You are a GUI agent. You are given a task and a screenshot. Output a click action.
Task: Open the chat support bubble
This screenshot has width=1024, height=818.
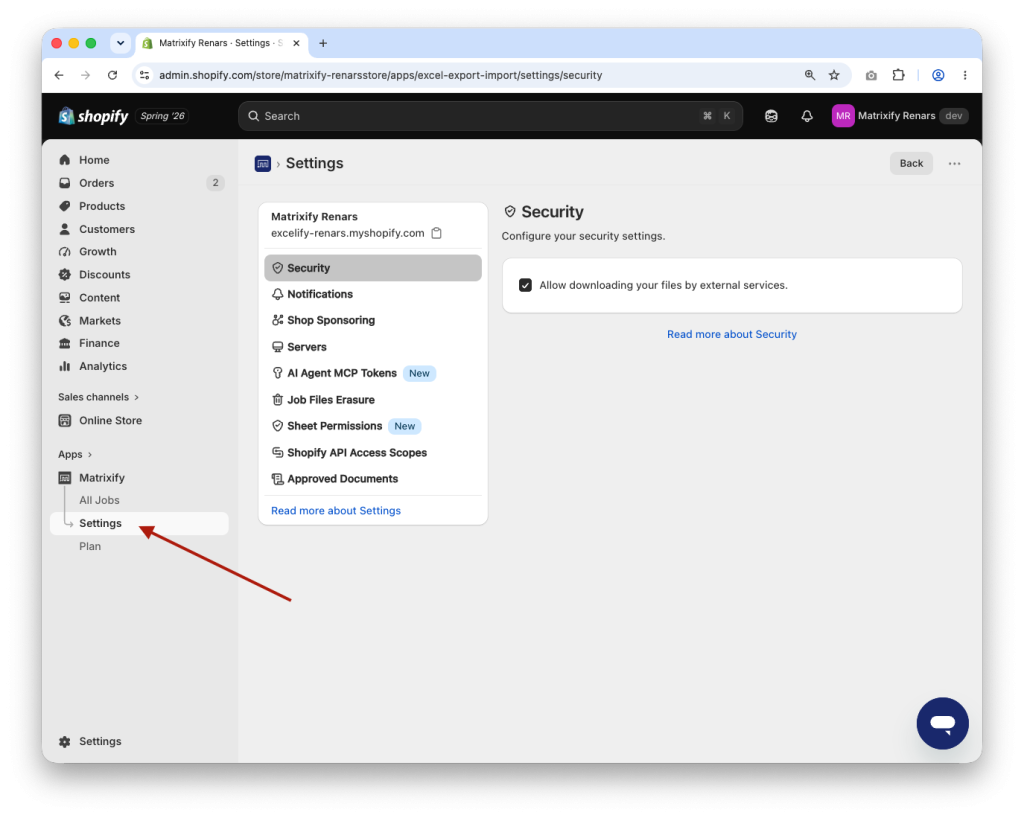942,723
